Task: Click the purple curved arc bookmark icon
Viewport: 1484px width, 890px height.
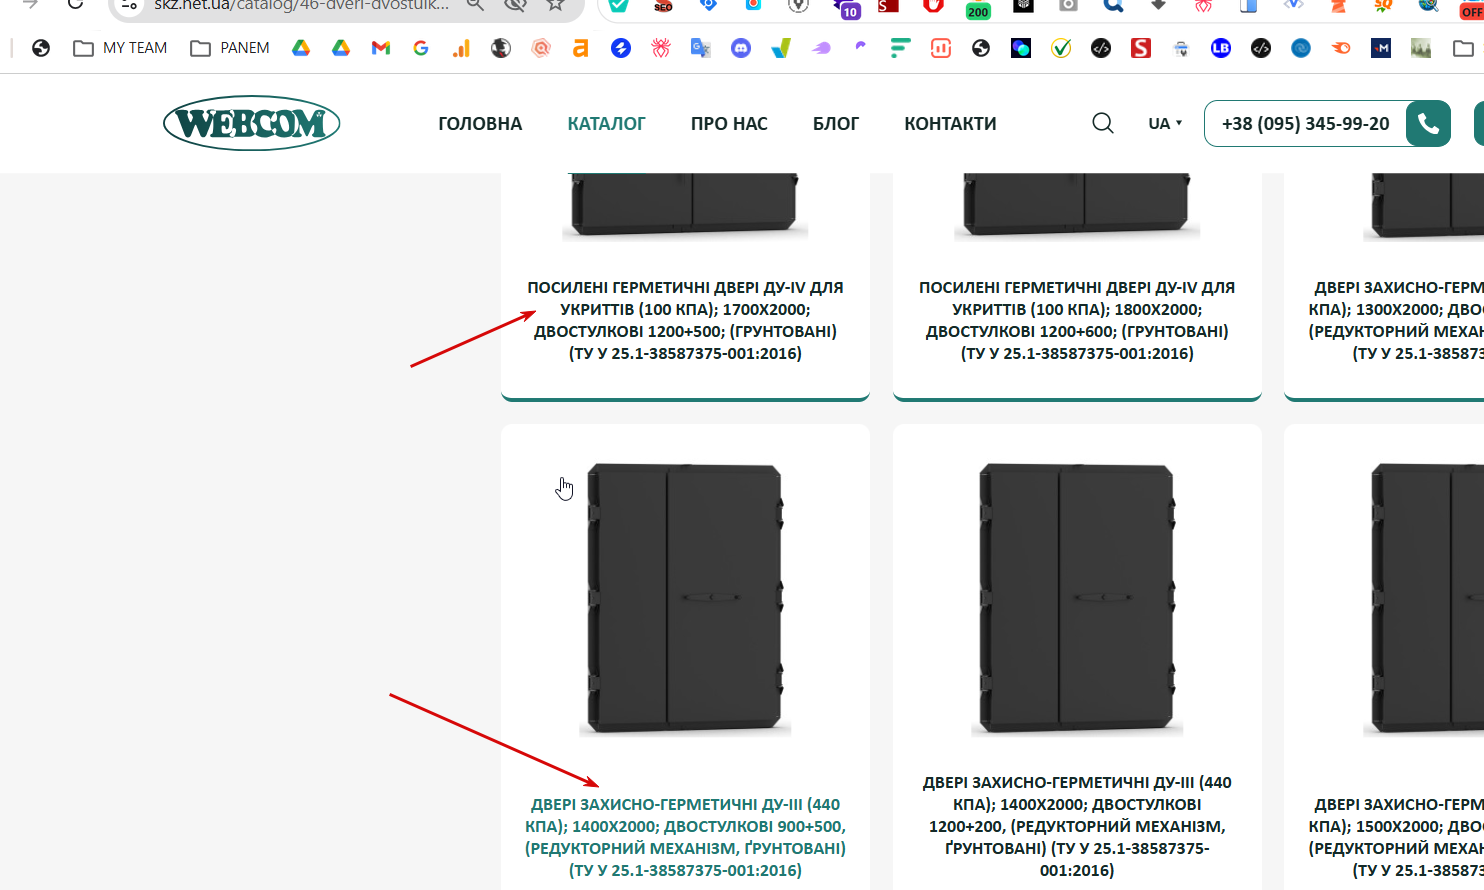Action: click(861, 48)
